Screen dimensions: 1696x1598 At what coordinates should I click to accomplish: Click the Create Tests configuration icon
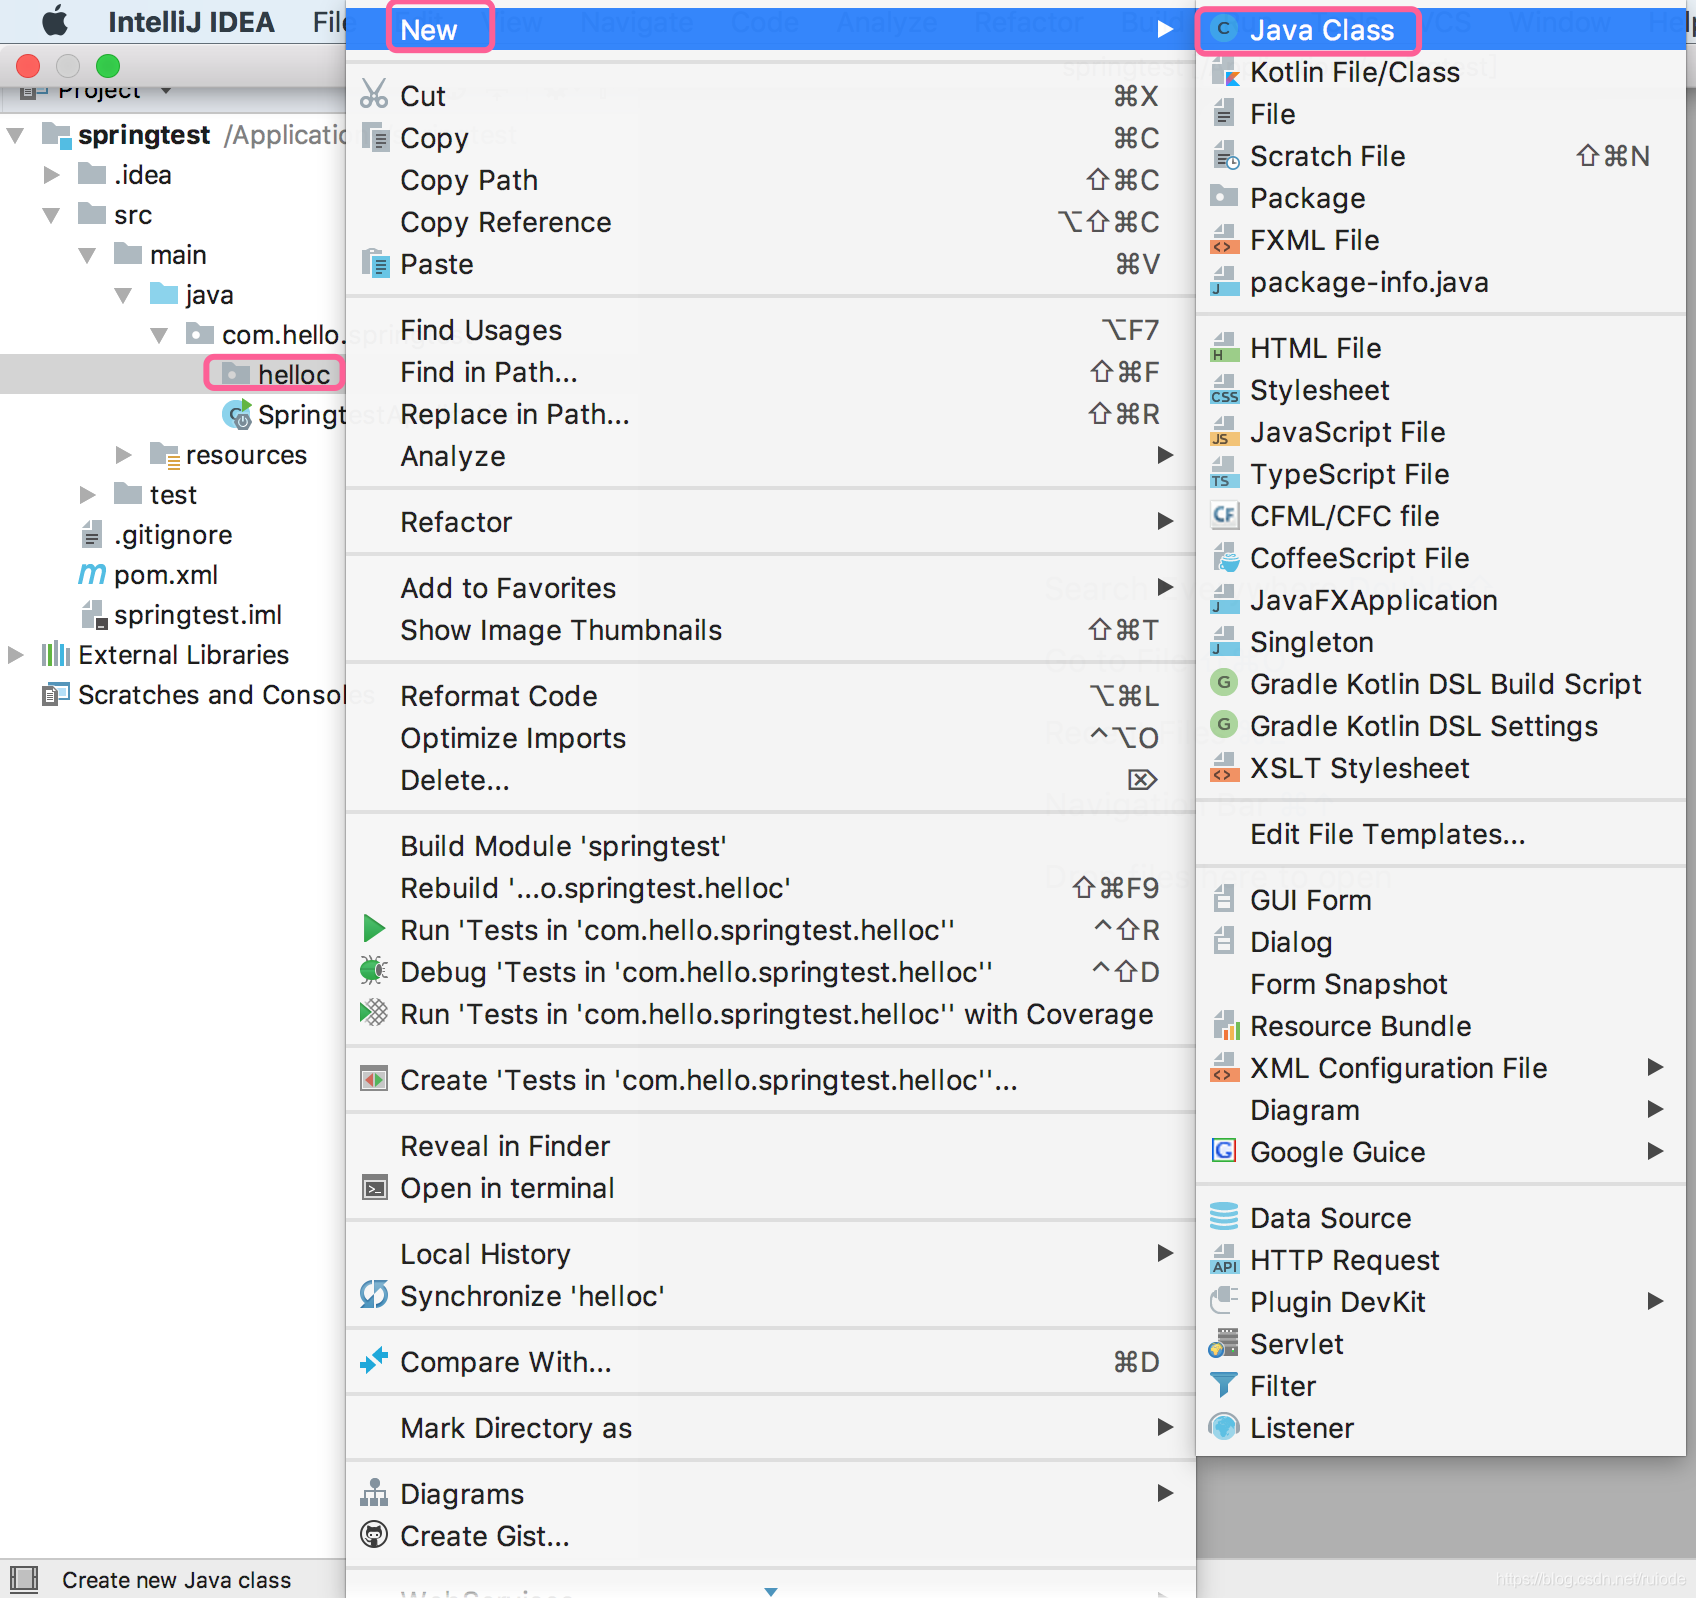click(x=374, y=1079)
